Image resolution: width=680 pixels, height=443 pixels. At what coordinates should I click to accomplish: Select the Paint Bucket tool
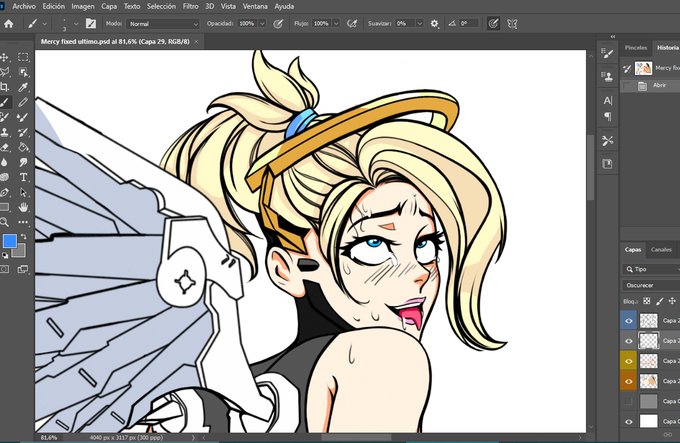[23, 147]
